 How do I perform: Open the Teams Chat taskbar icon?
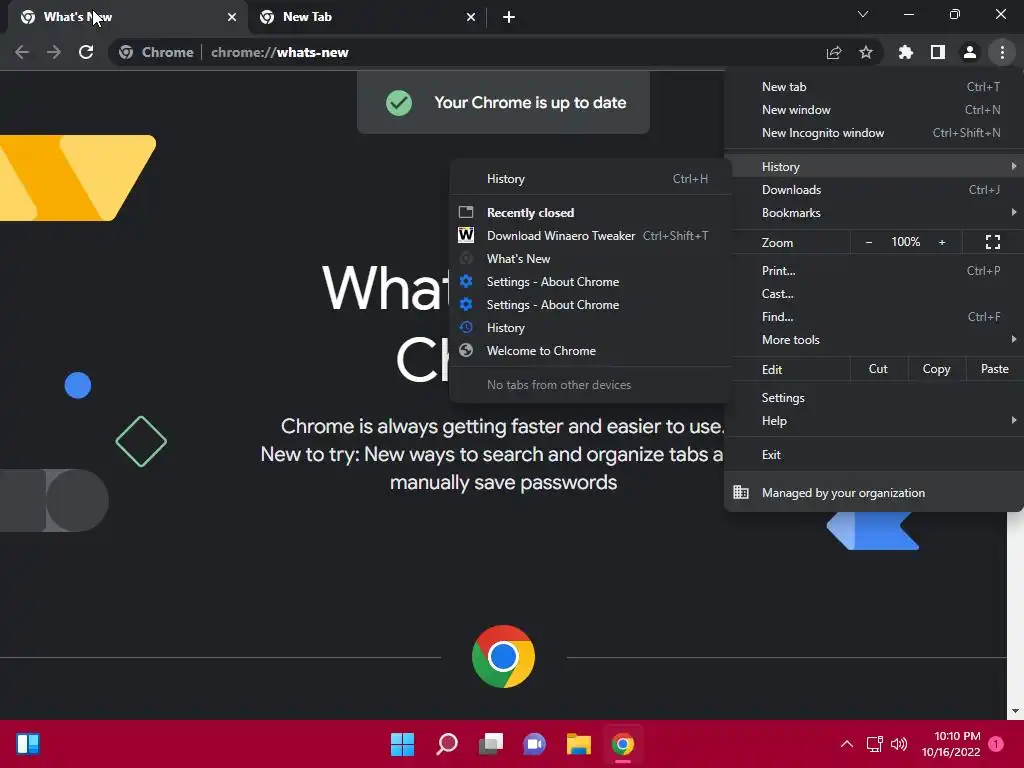coord(534,744)
